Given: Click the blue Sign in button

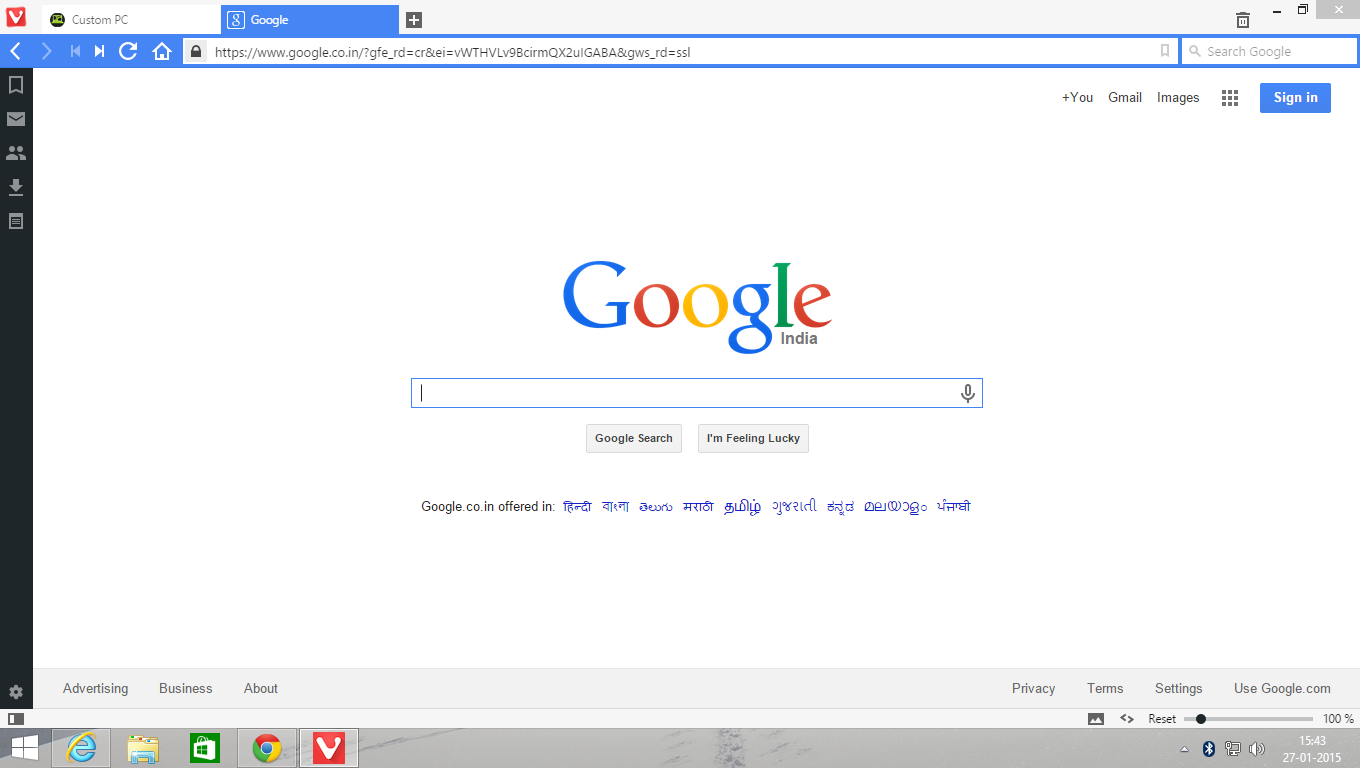Looking at the screenshot, I should click(x=1295, y=97).
